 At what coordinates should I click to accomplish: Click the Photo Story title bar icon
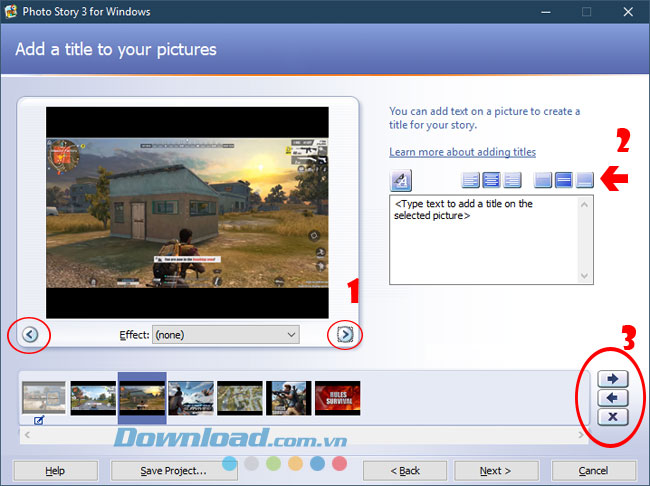coord(10,11)
